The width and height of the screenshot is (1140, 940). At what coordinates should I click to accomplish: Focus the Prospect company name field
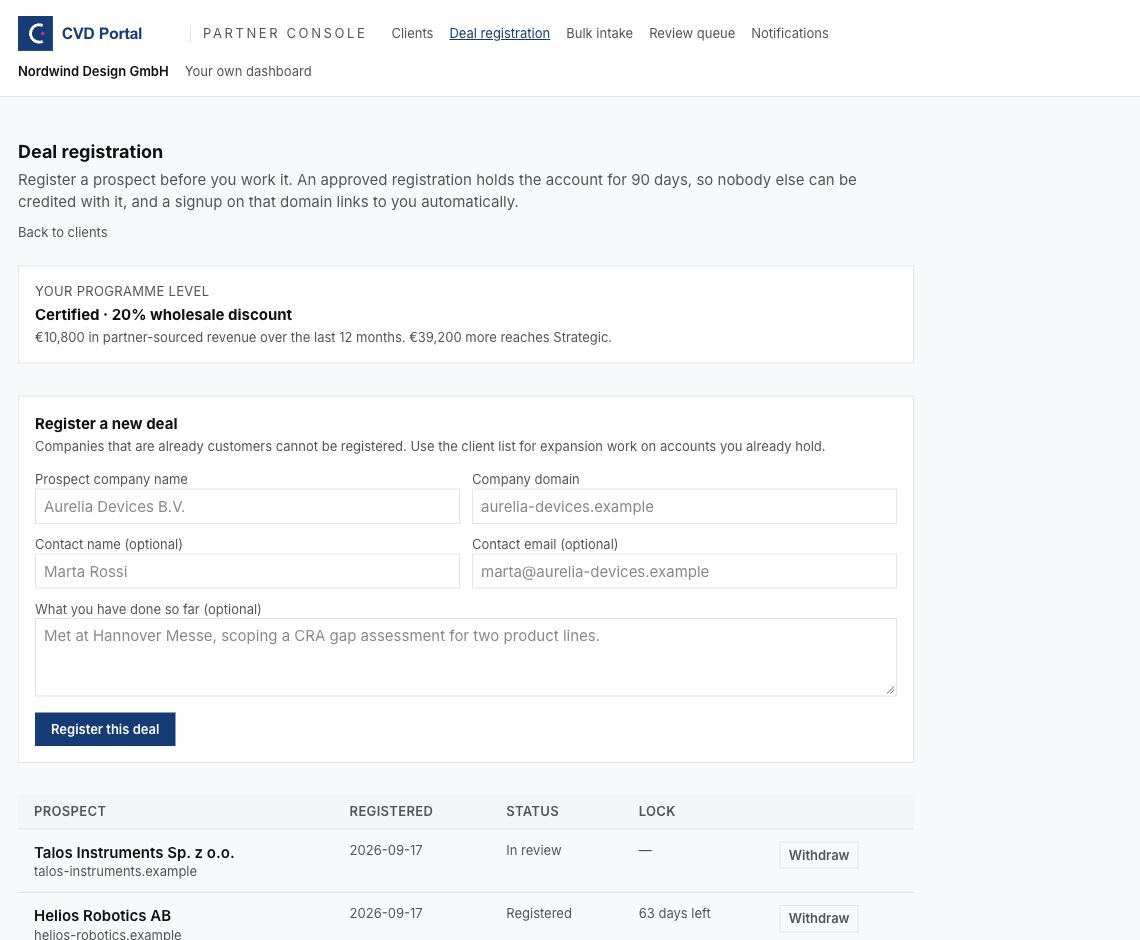click(x=247, y=506)
